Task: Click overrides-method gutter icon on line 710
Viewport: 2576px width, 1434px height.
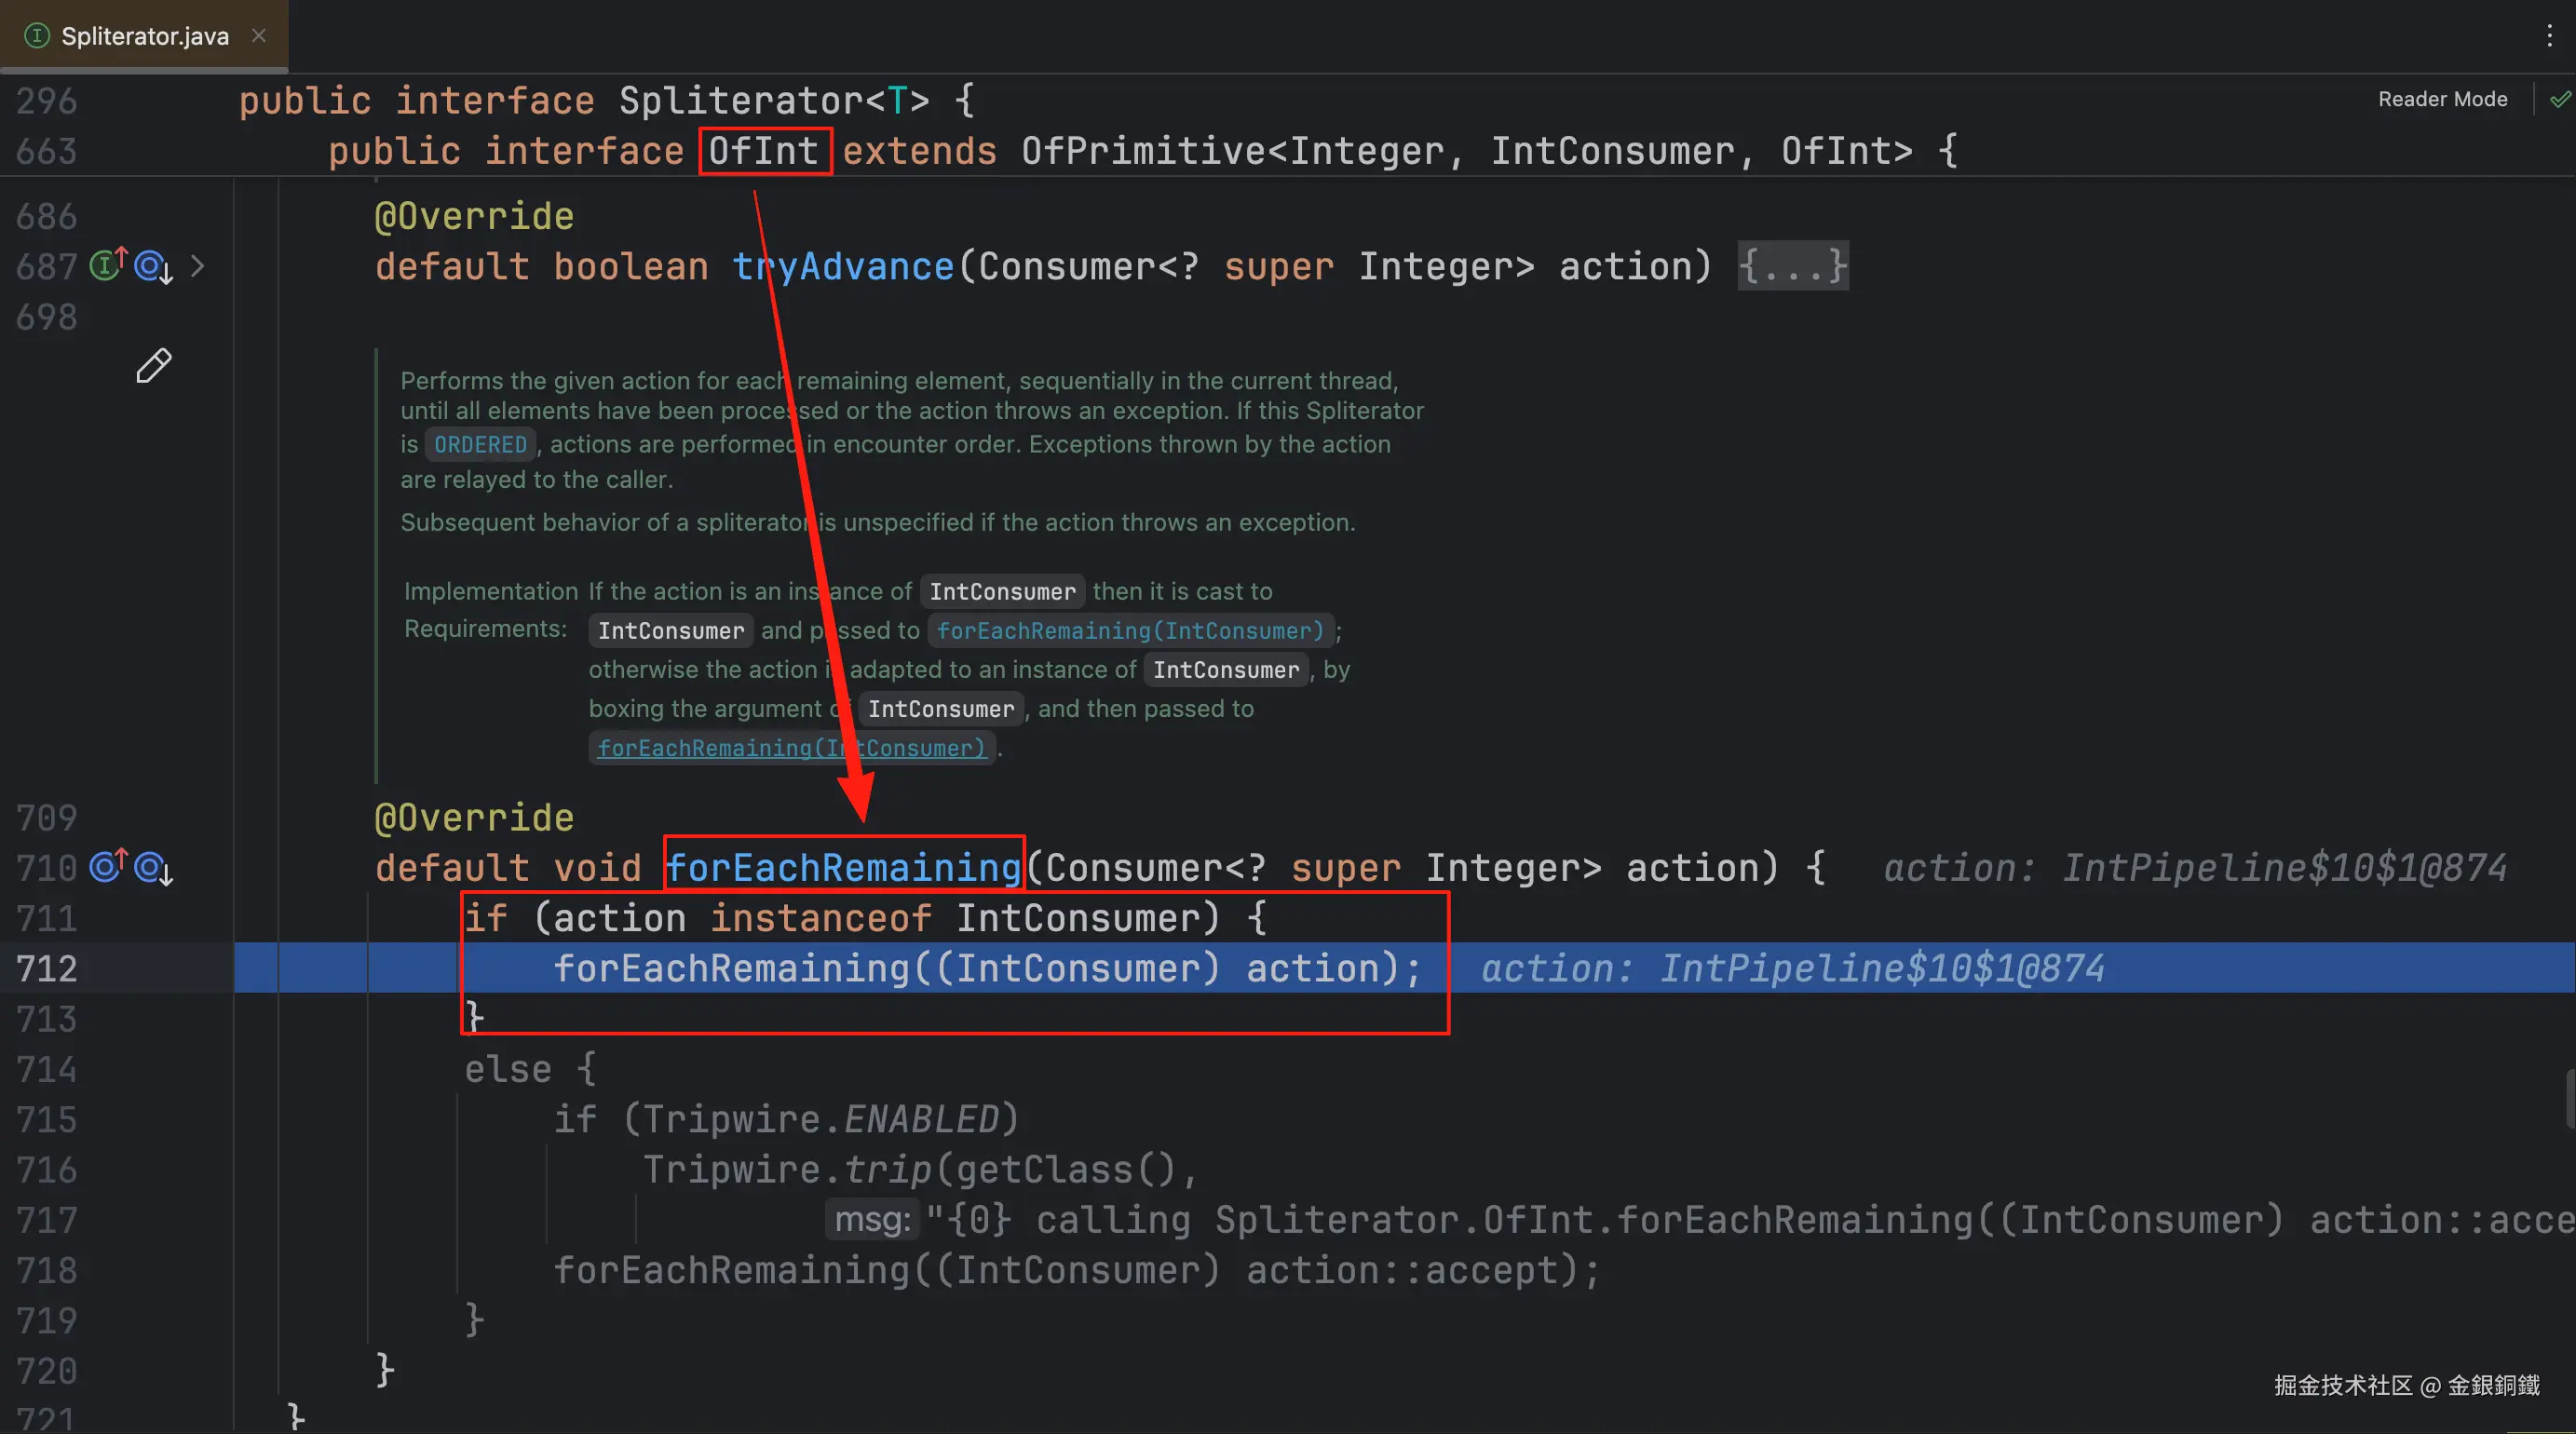Action: click(x=107, y=866)
